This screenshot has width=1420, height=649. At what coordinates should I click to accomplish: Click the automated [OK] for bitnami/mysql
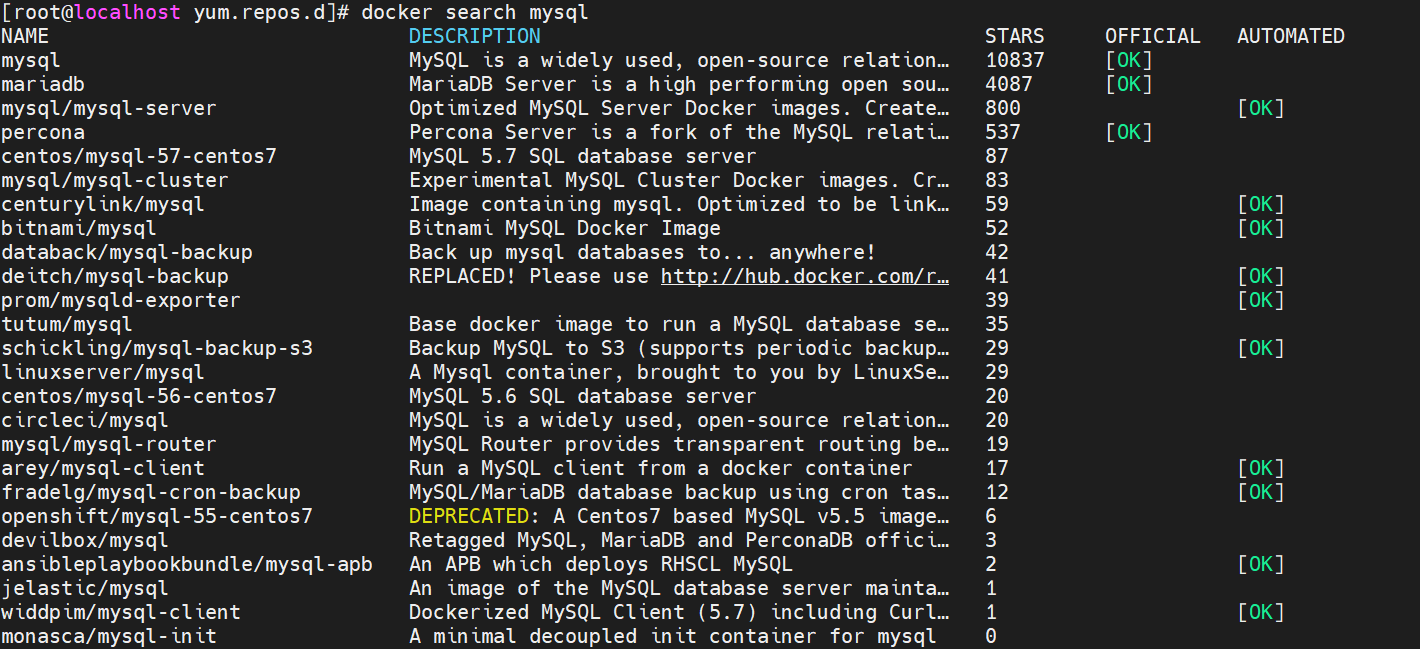[x=1261, y=228]
